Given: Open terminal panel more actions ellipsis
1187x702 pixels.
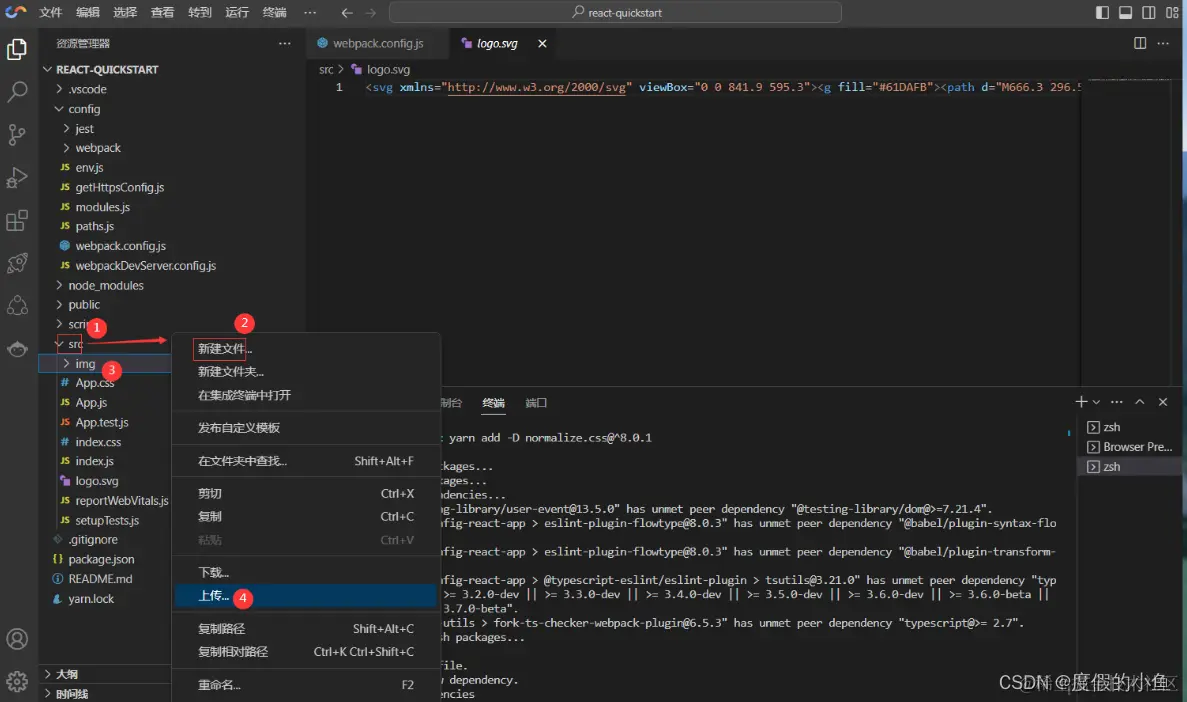Looking at the screenshot, I should 1117,402.
